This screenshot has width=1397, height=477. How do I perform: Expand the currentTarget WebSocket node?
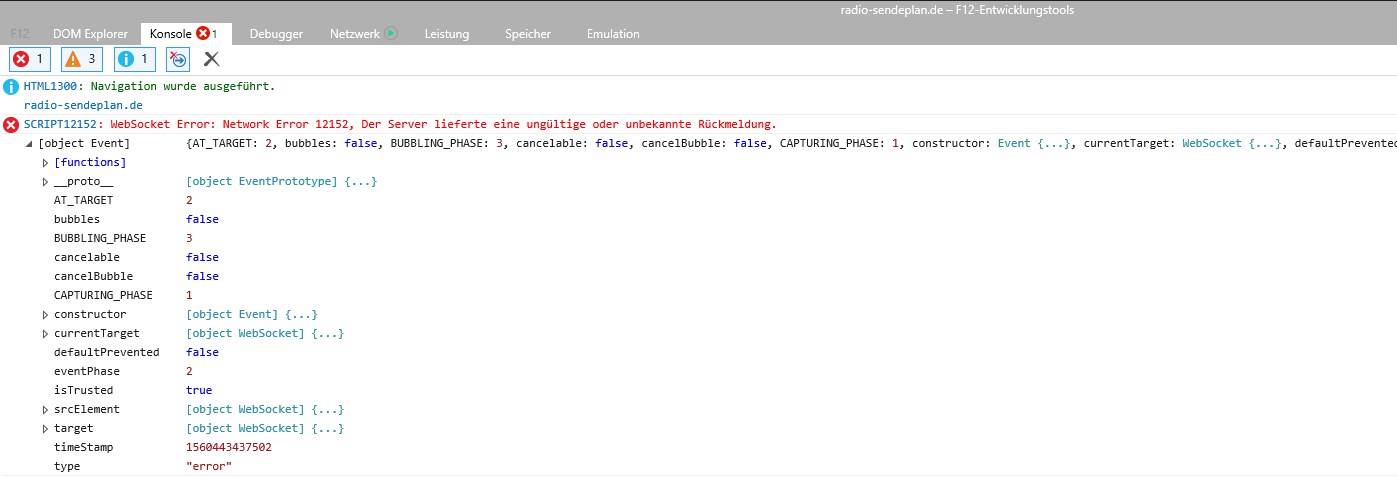pos(45,333)
